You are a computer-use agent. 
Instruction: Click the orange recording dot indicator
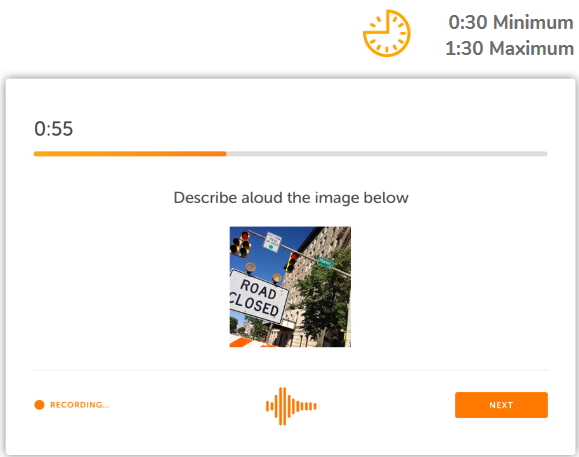click(x=39, y=405)
